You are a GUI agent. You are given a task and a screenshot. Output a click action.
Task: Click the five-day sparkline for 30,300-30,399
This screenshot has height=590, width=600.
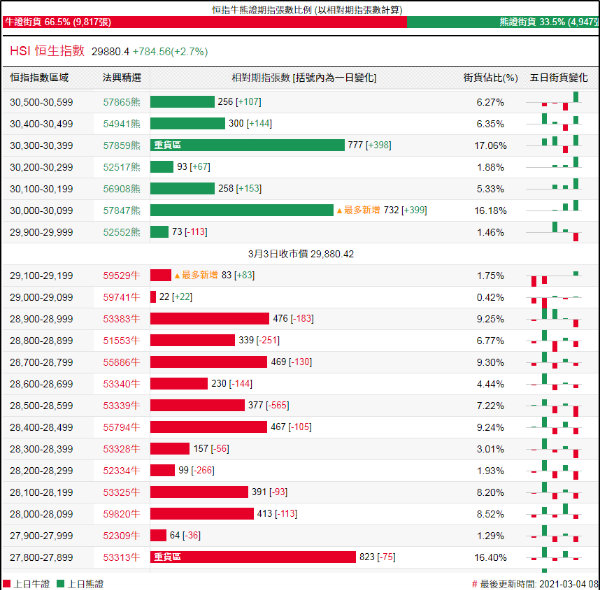click(554, 144)
